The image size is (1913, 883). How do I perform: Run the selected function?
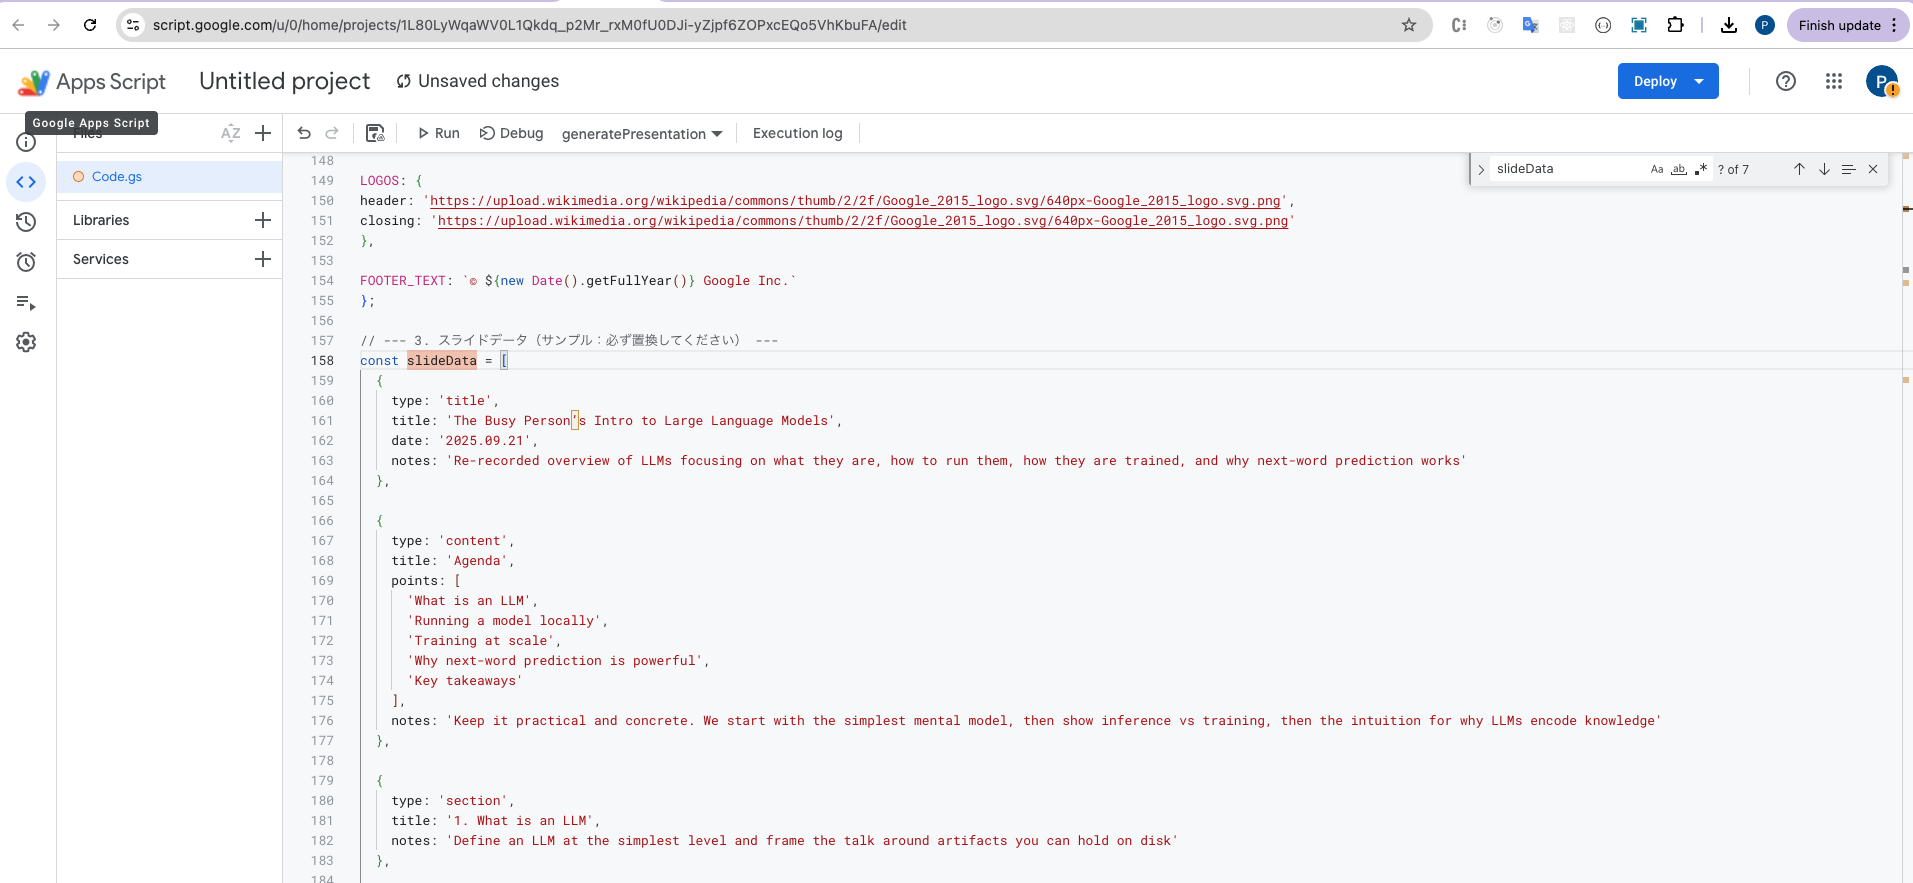[438, 133]
